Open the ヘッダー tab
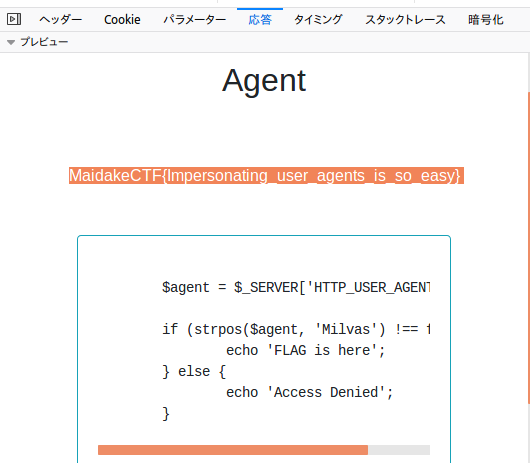 [x=60, y=20]
